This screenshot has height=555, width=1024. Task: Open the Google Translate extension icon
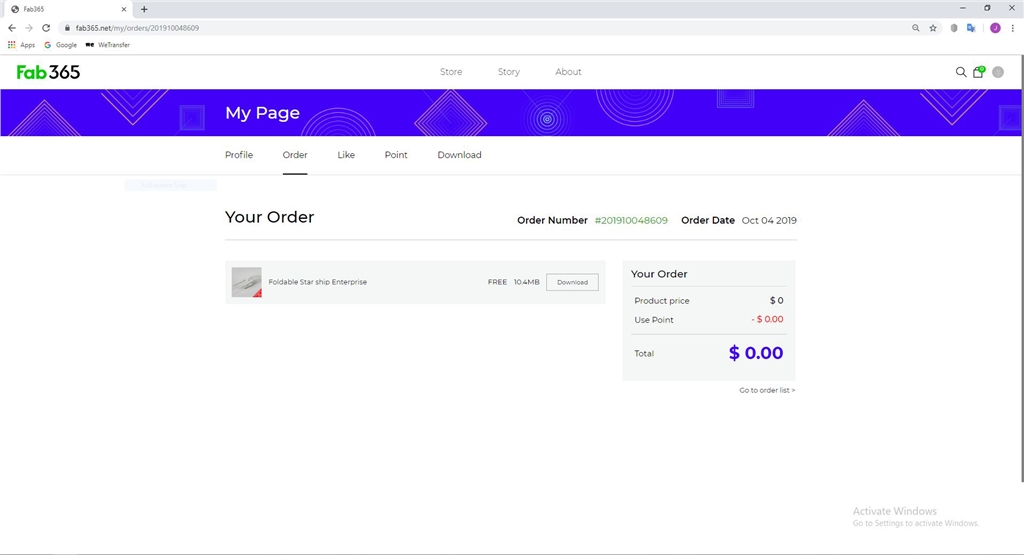970,28
